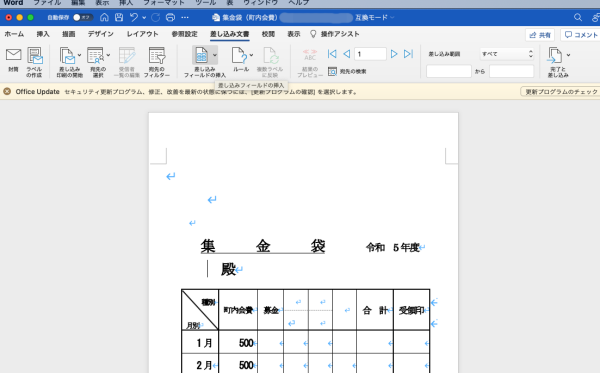Viewport: 600px width, 373px height.
Task: Undo the last action
Action: point(134,17)
